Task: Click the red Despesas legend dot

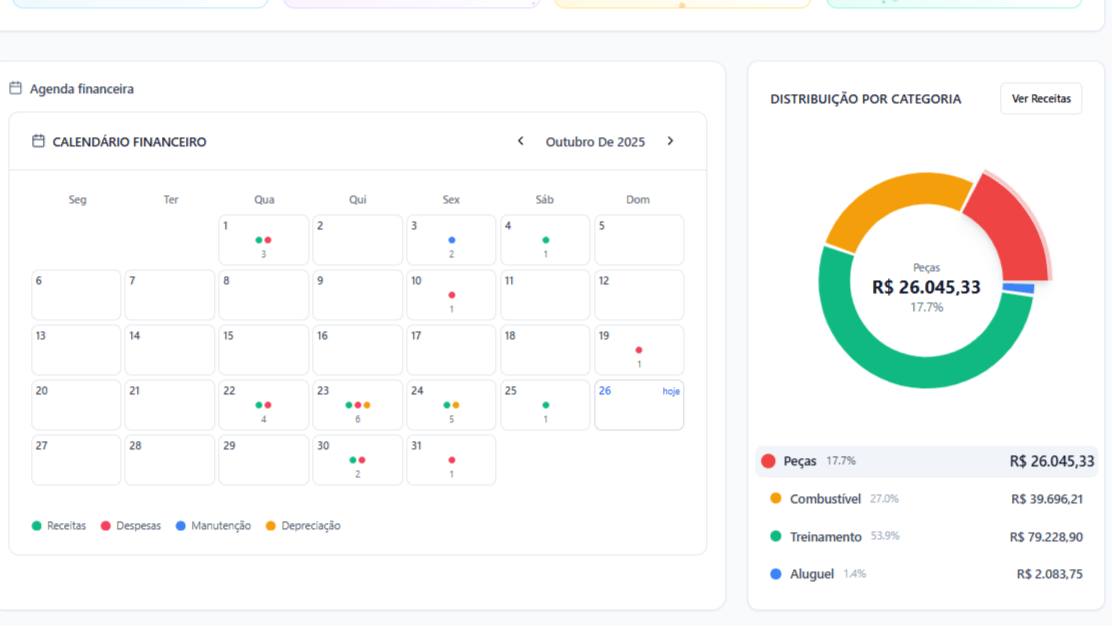Action: coord(106,526)
